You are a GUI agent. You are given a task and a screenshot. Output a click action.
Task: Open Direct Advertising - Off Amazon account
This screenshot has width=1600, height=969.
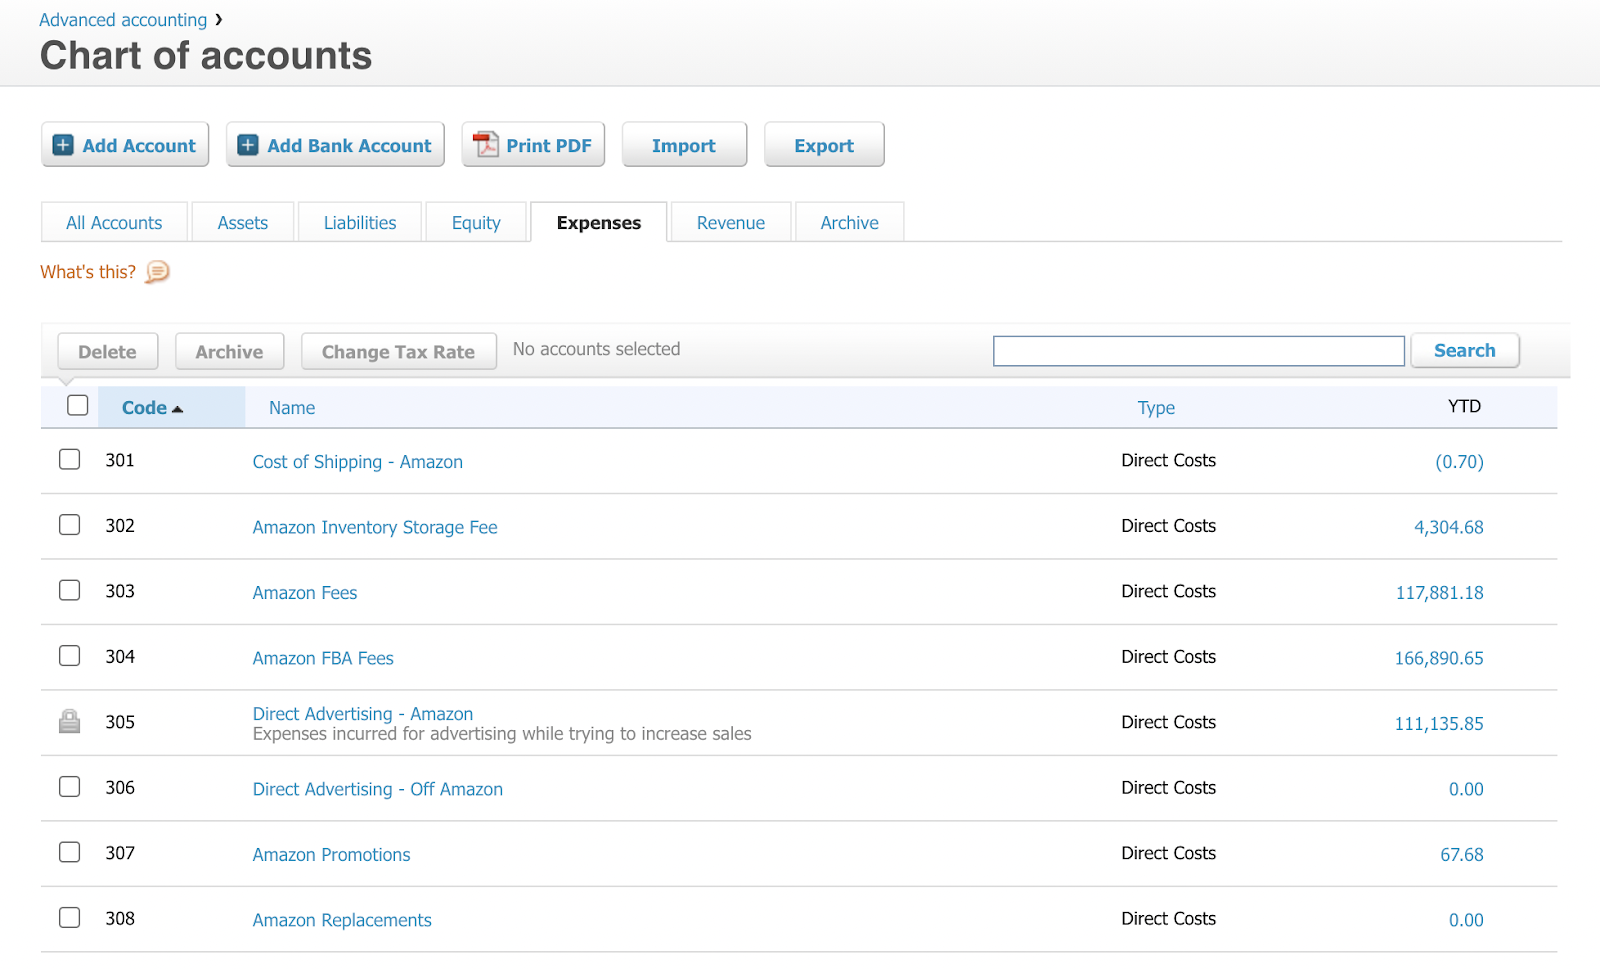[378, 789]
